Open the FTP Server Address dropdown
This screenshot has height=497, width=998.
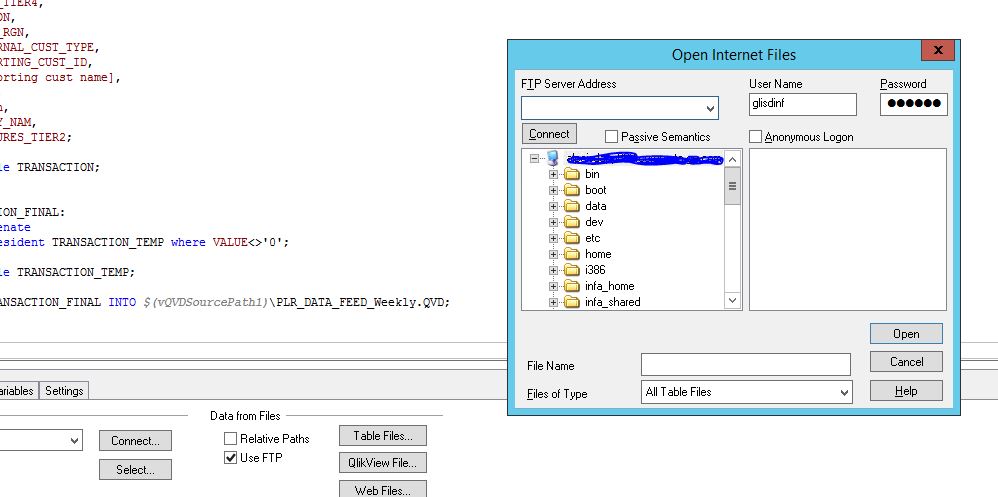pos(710,108)
